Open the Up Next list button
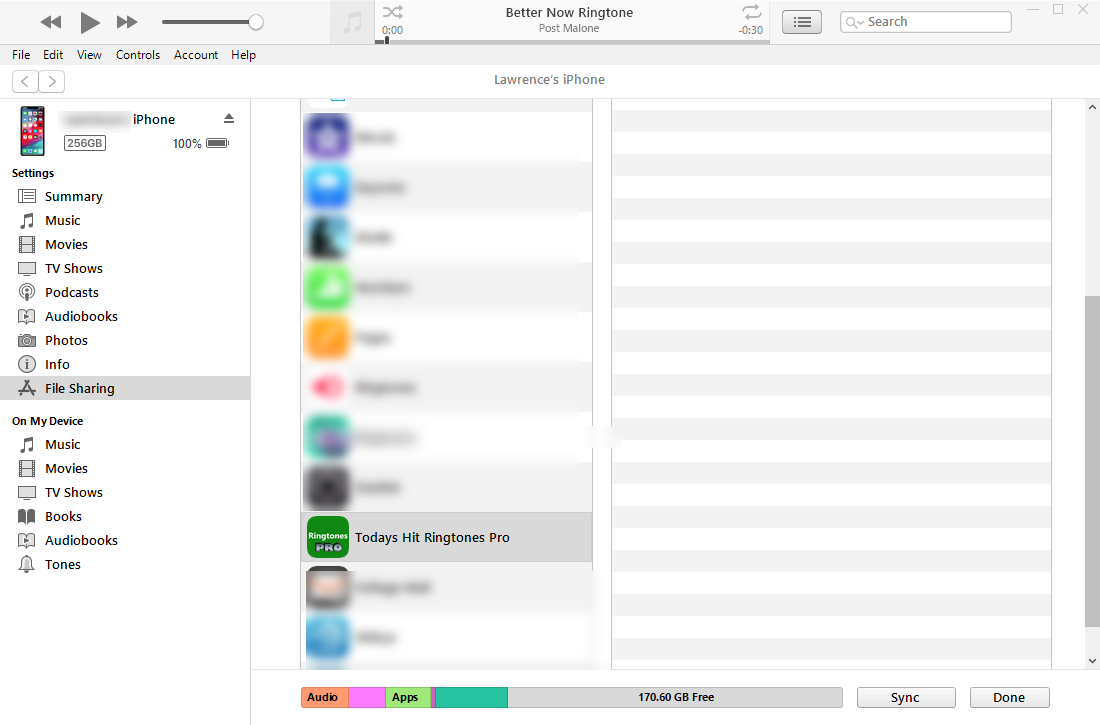Viewport: 1100px width, 725px height. pos(802,22)
